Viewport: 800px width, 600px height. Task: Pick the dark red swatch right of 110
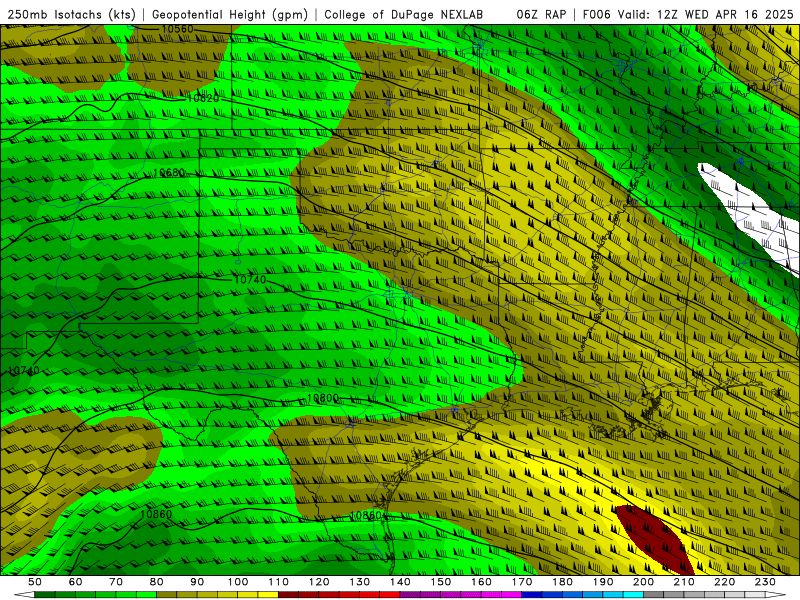(x=288, y=595)
